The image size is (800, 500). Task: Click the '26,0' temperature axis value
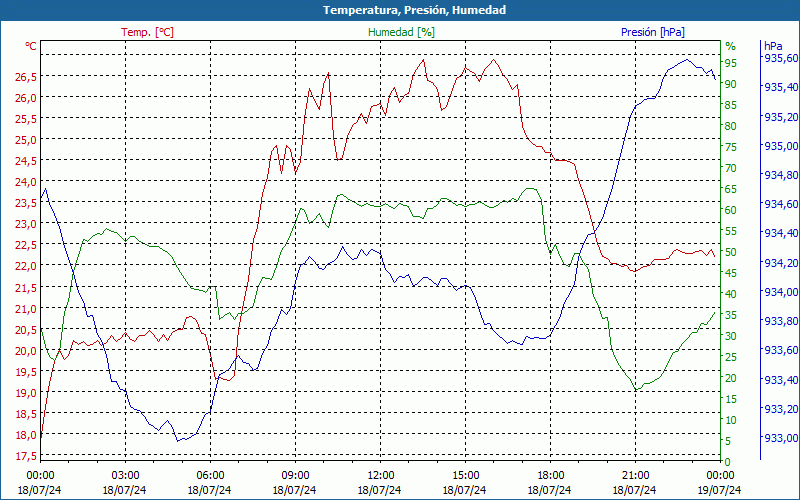click(26, 97)
